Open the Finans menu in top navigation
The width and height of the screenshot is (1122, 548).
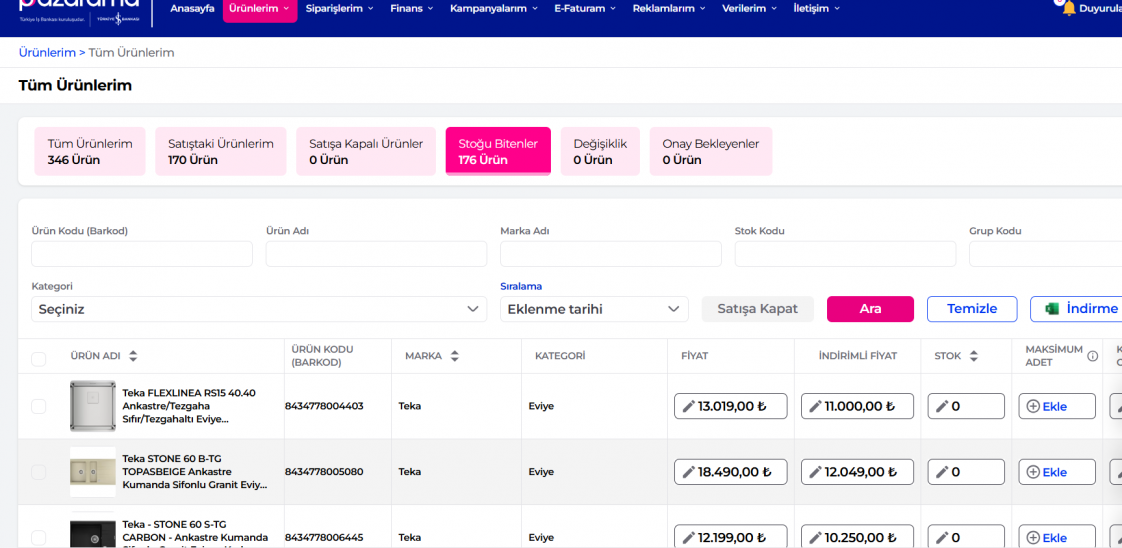click(x=412, y=9)
